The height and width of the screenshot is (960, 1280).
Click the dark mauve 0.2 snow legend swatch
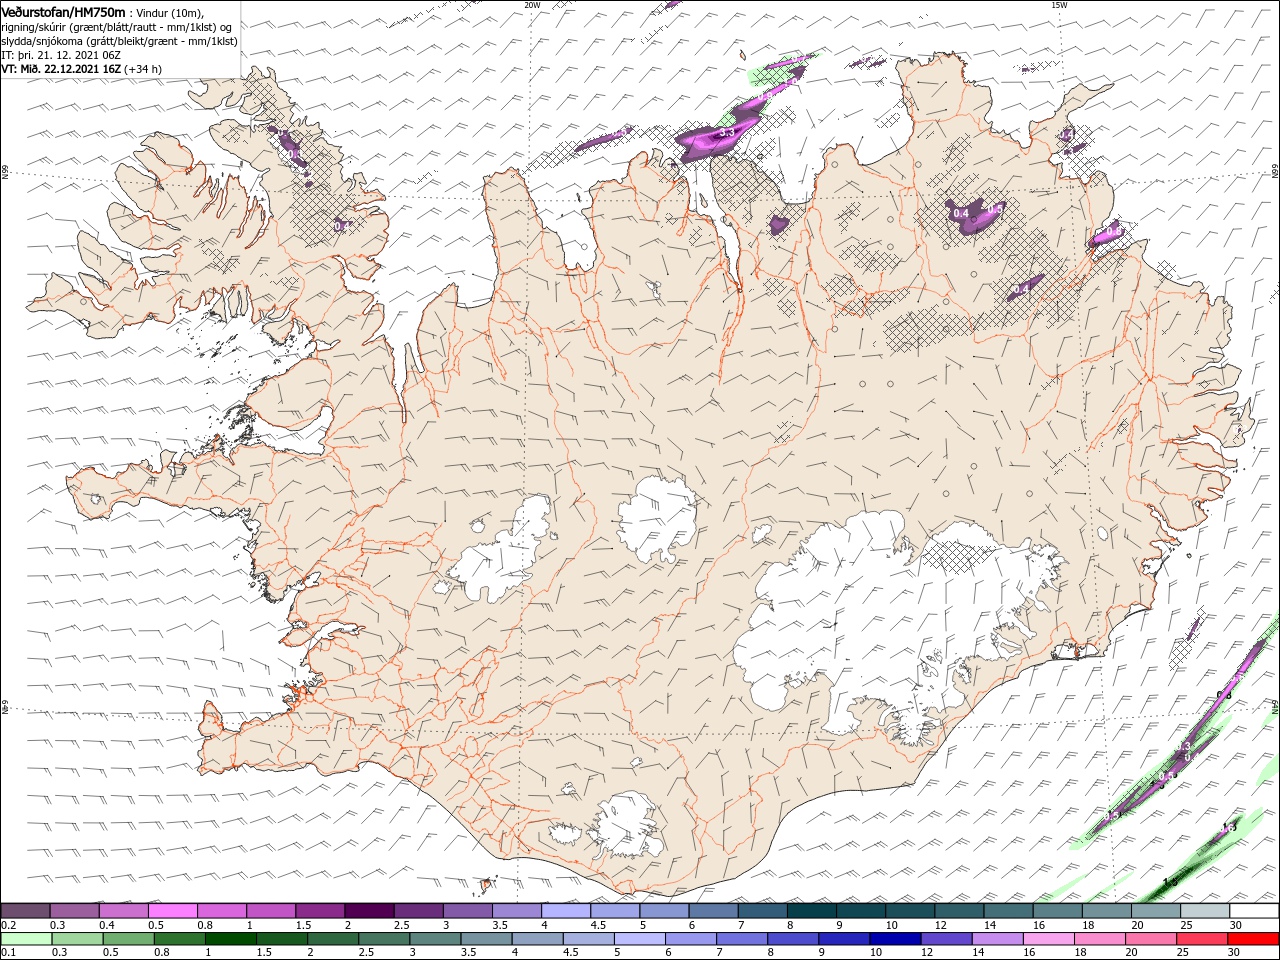point(26,911)
